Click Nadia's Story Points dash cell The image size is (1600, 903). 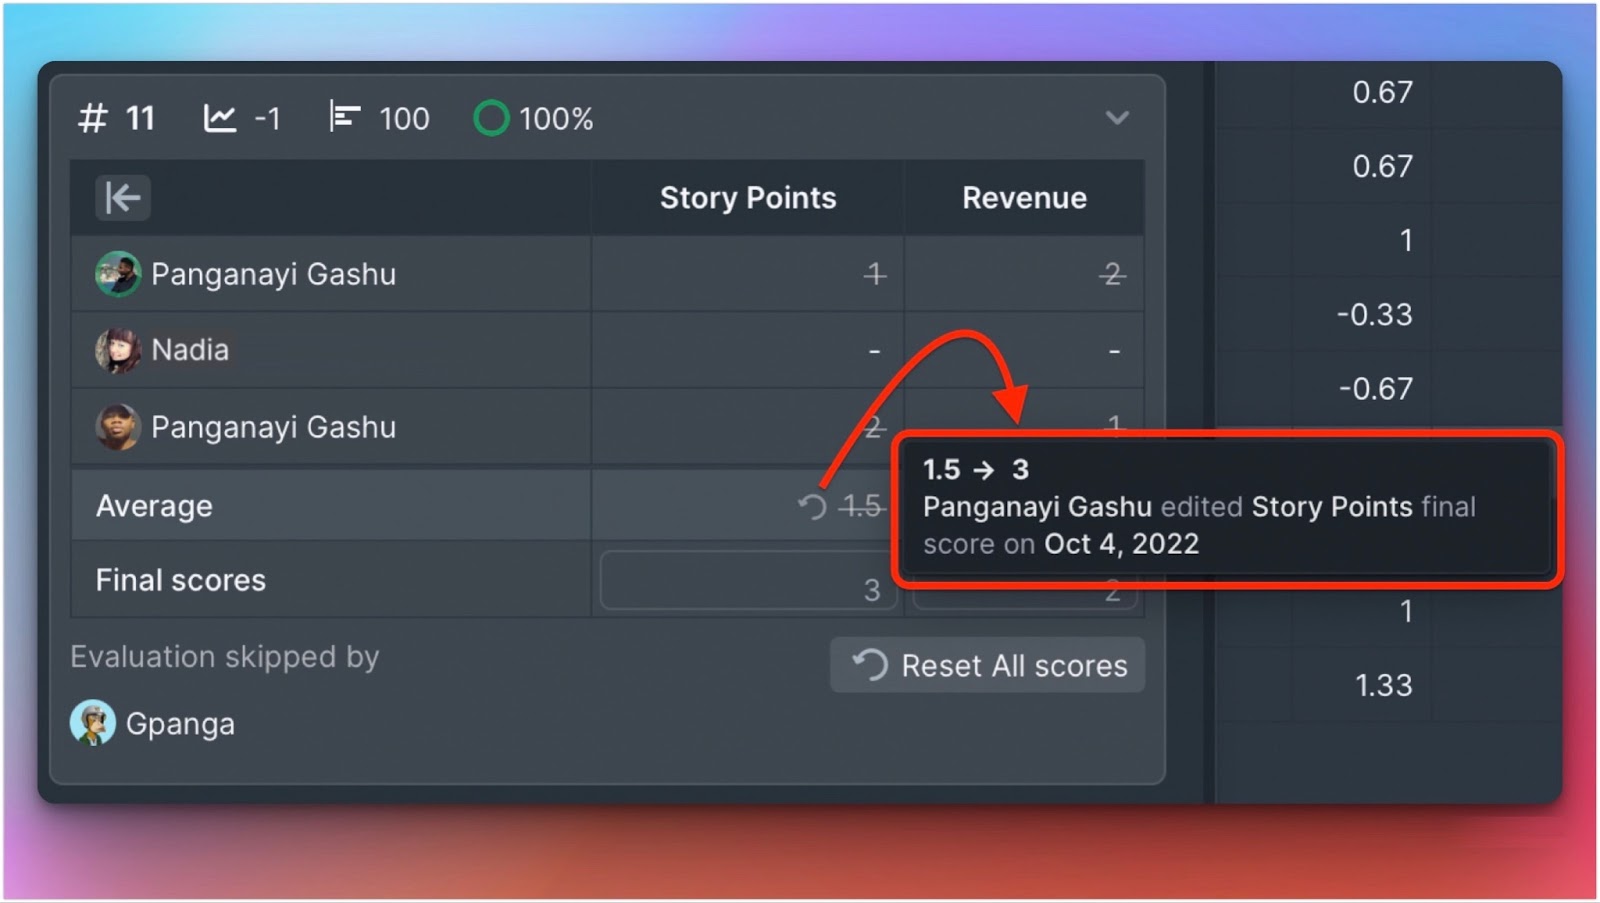[x=873, y=351]
